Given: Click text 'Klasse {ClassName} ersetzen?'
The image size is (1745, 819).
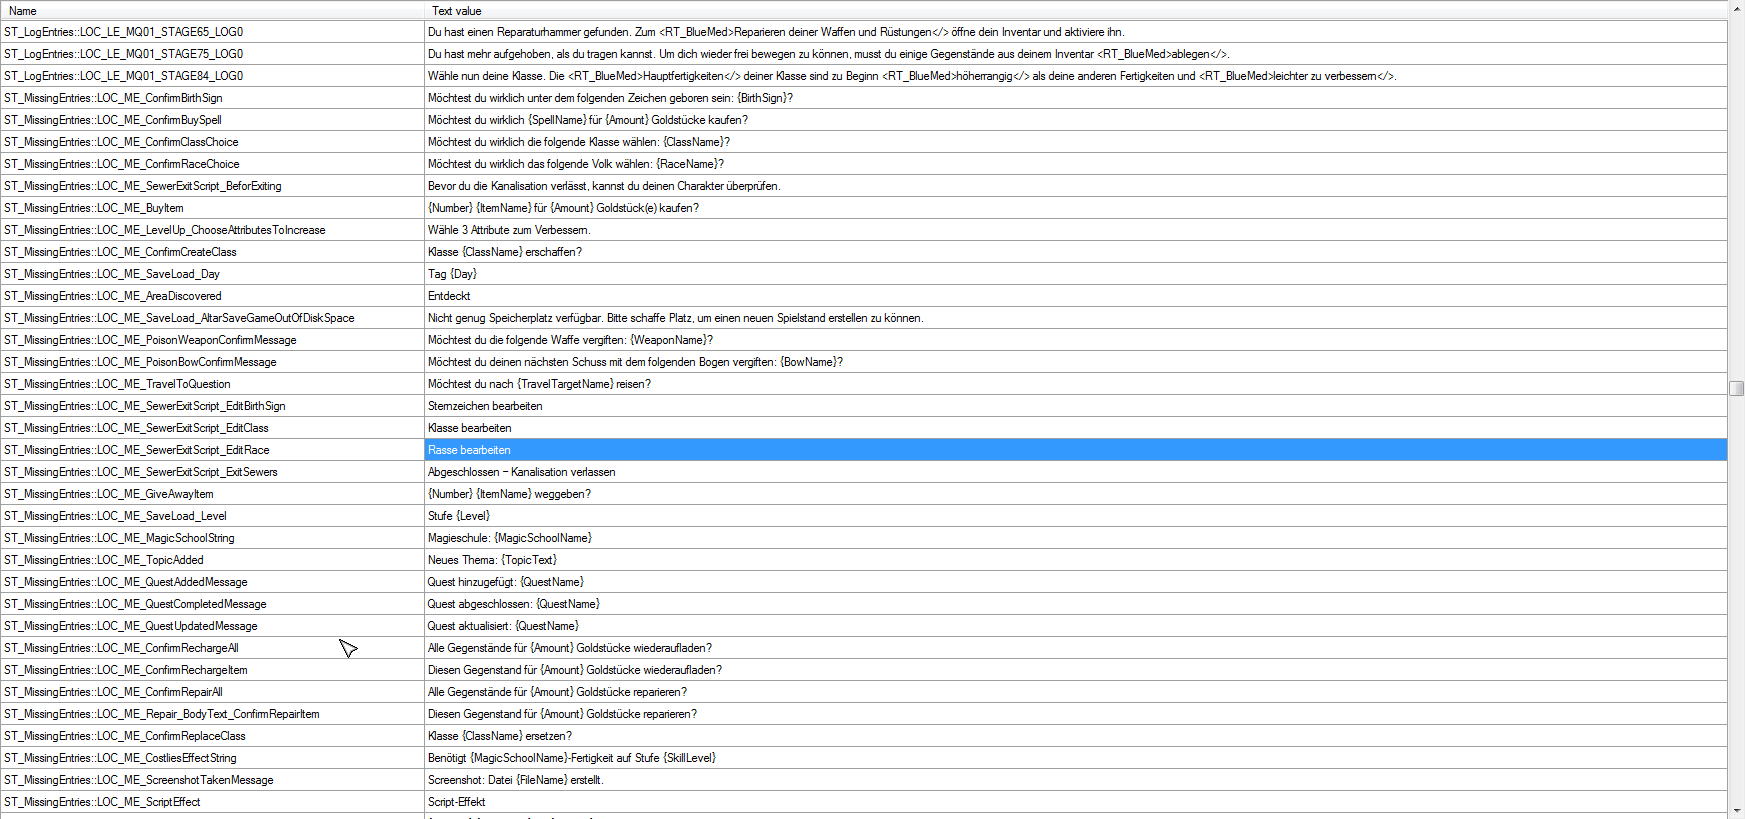Looking at the screenshot, I should click(500, 736).
